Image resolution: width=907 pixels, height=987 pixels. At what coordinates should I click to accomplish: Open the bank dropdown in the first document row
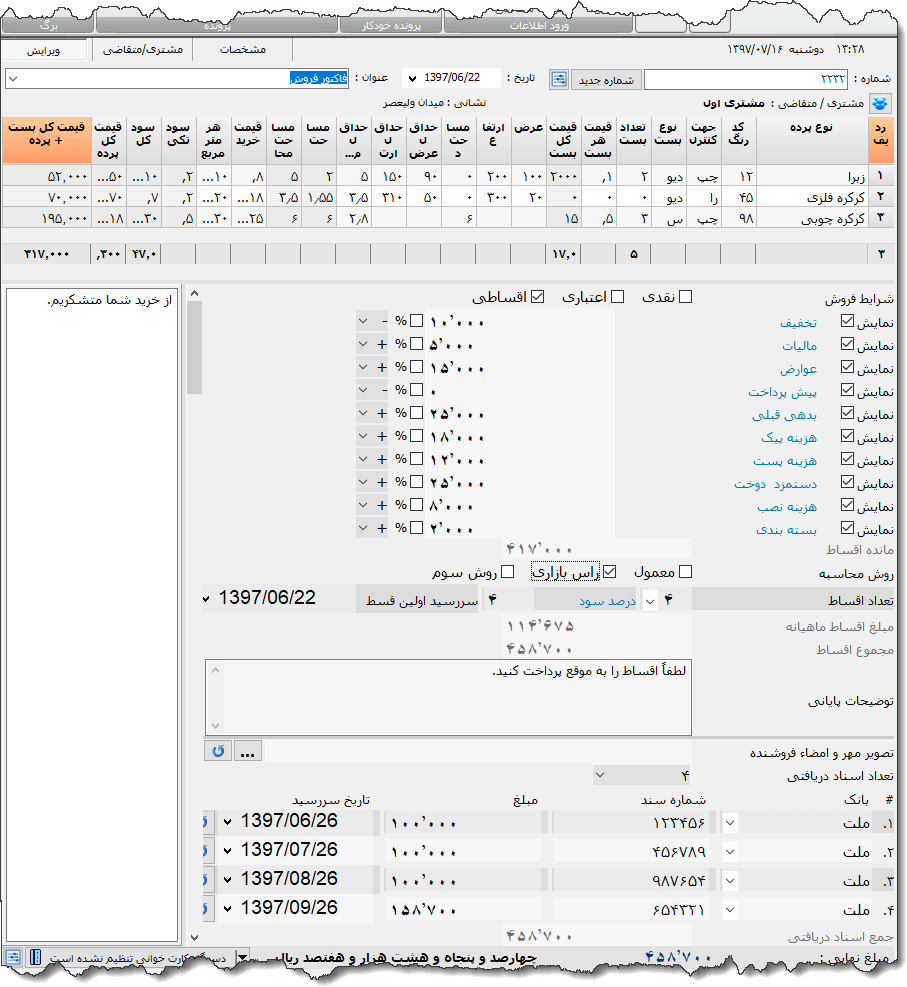click(x=730, y=822)
